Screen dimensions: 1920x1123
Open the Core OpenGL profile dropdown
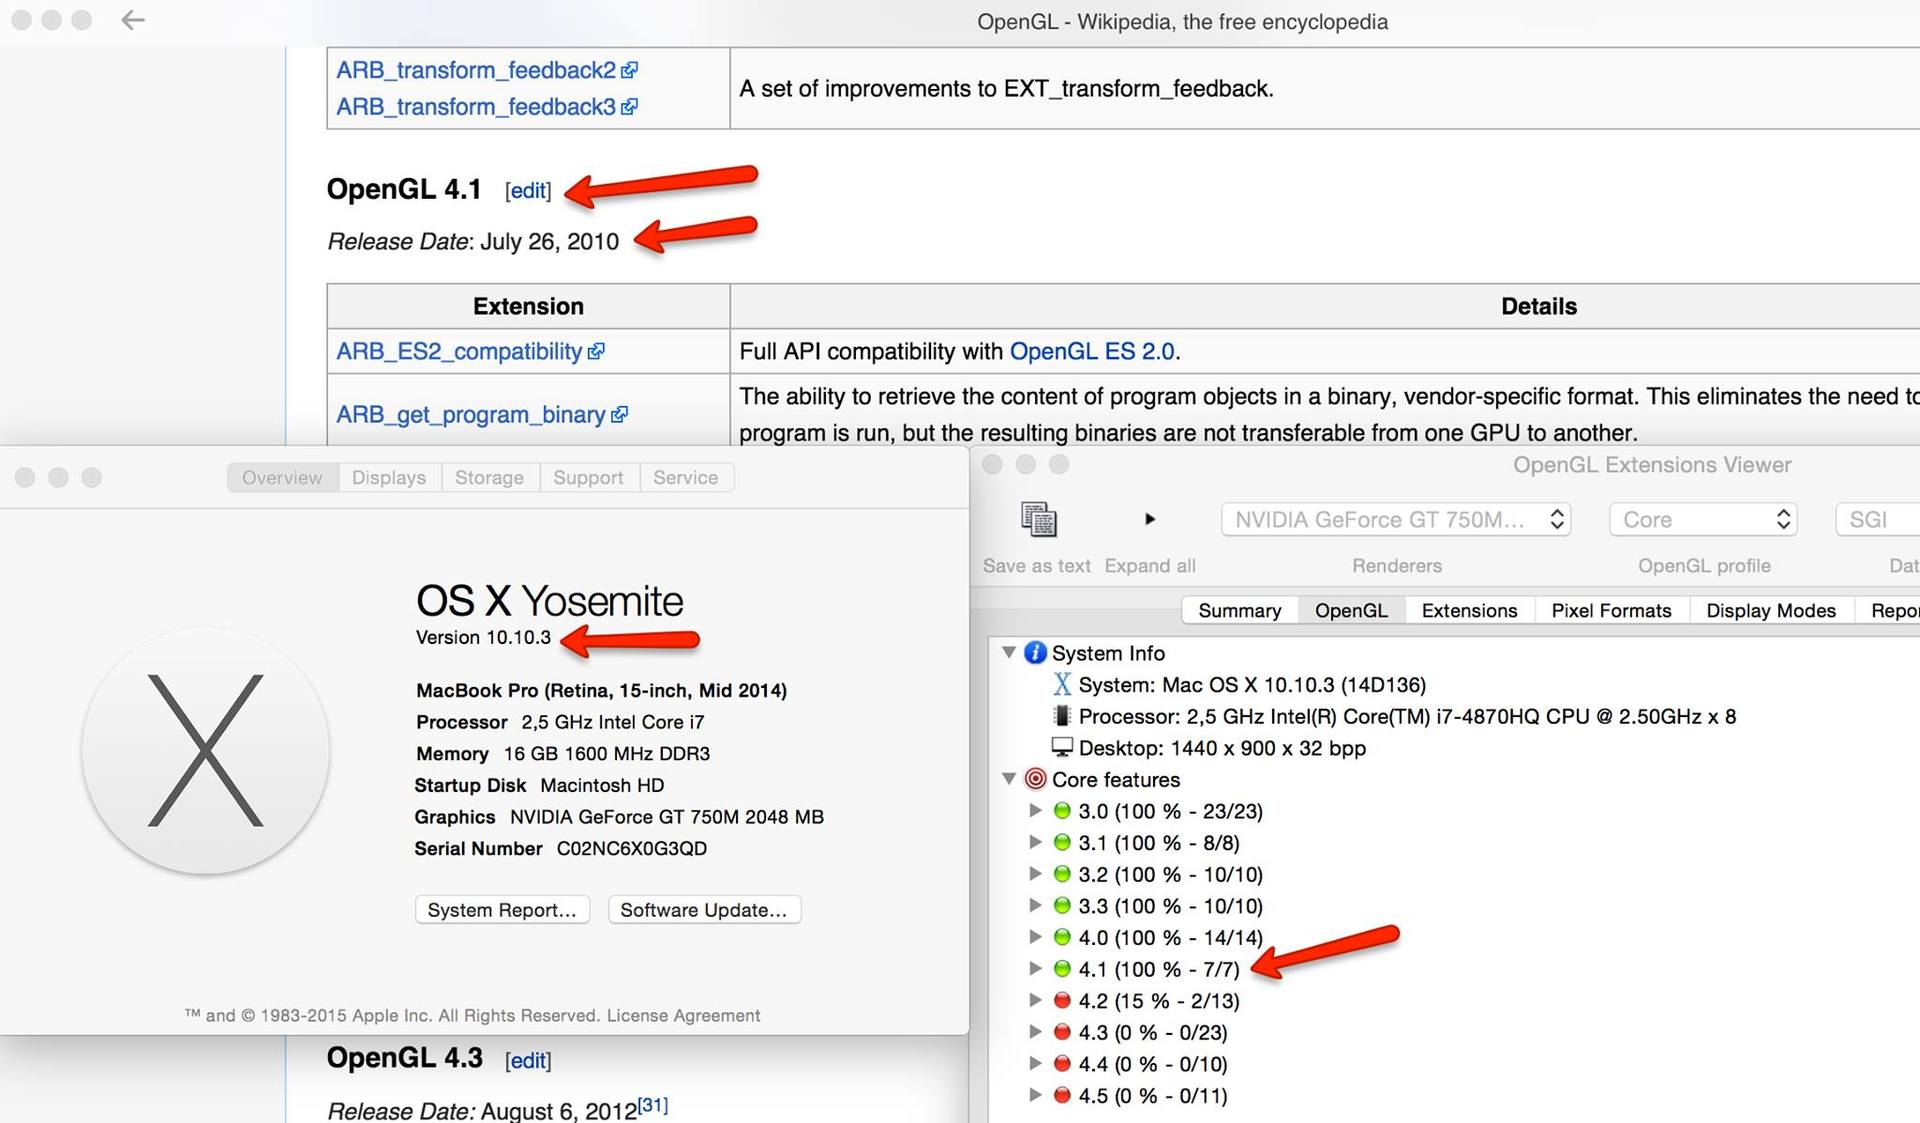pyautogui.click(x=1702, y=520)
